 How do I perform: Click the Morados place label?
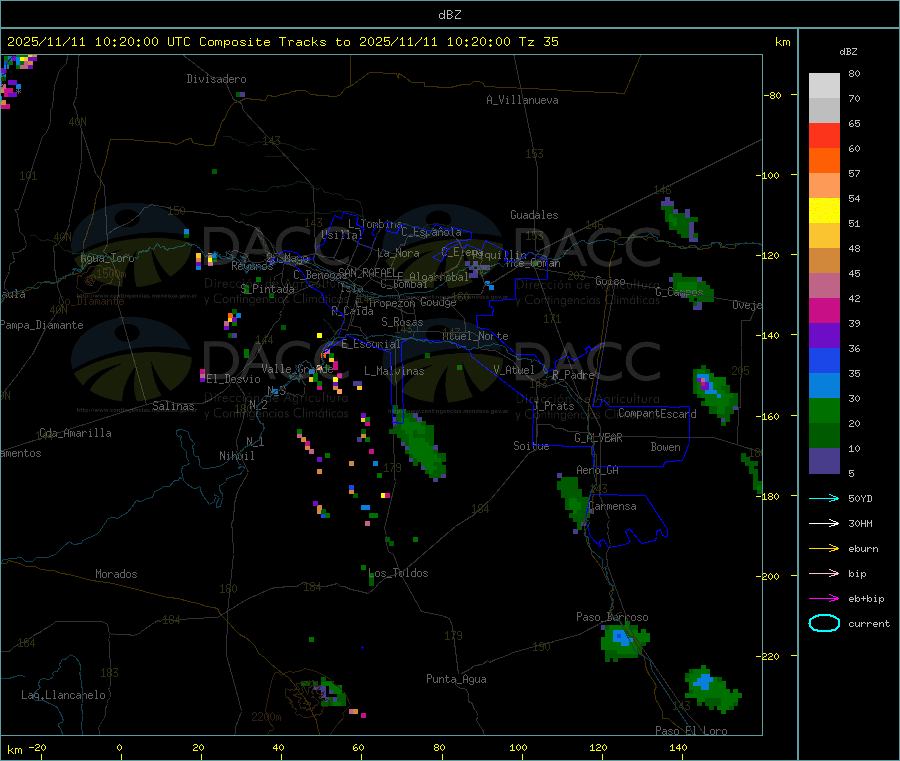pos(116,574)
